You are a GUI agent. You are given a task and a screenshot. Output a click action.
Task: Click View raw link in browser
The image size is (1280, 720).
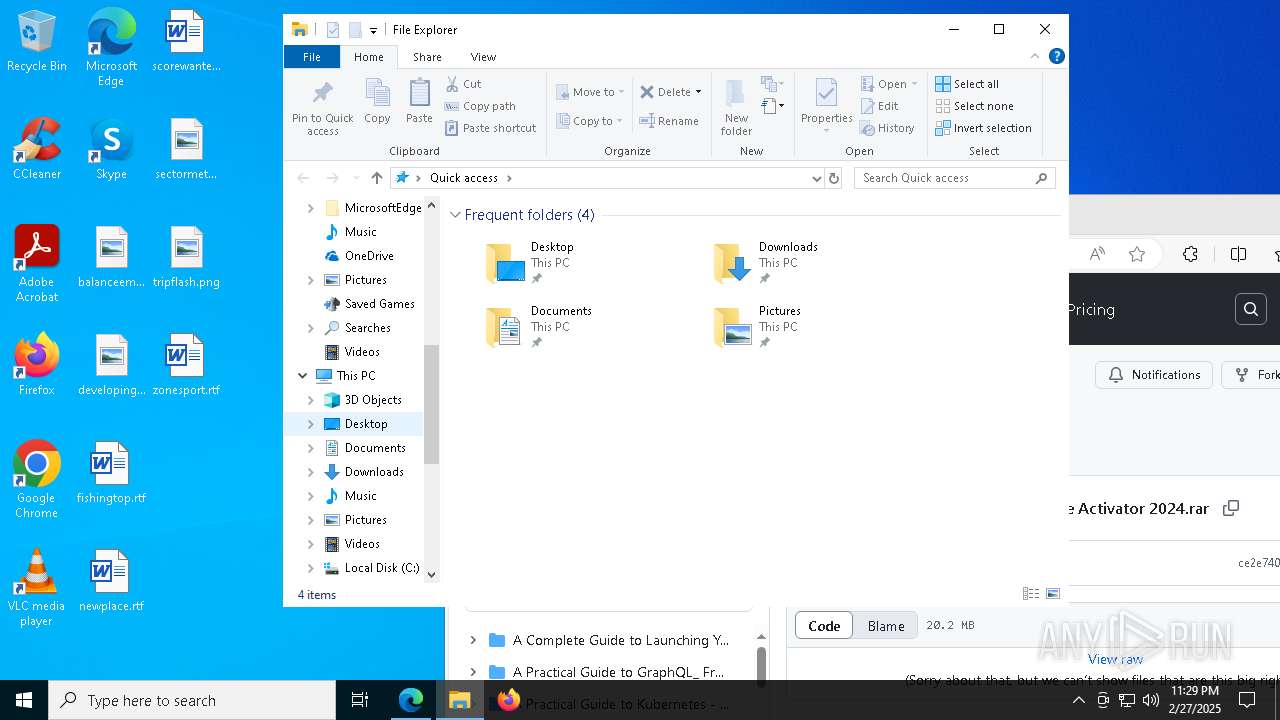pyautogui.click(x=1115, y=659)
